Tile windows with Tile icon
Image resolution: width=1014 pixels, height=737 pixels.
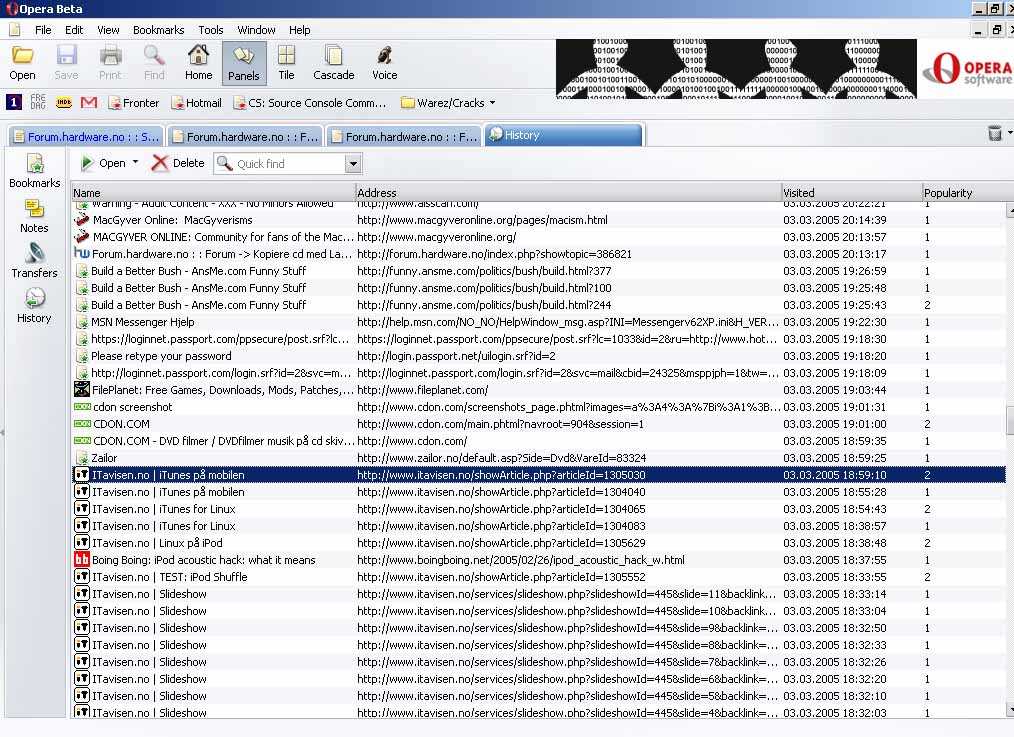[286, 63]
